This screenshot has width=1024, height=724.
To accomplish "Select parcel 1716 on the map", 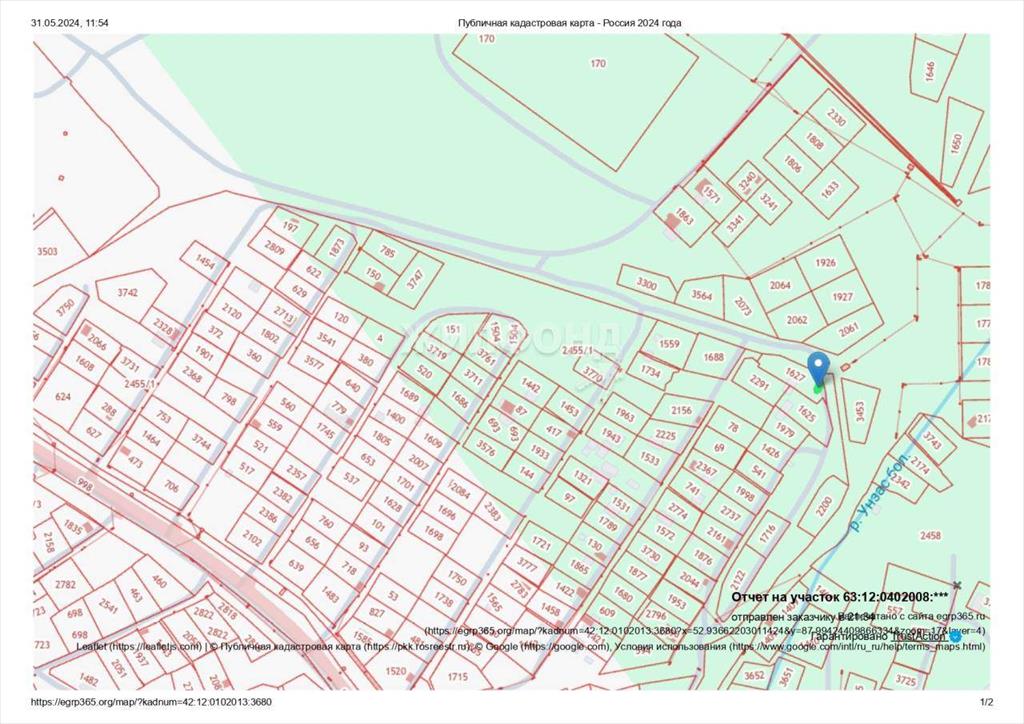I will [x=768, y=534].
